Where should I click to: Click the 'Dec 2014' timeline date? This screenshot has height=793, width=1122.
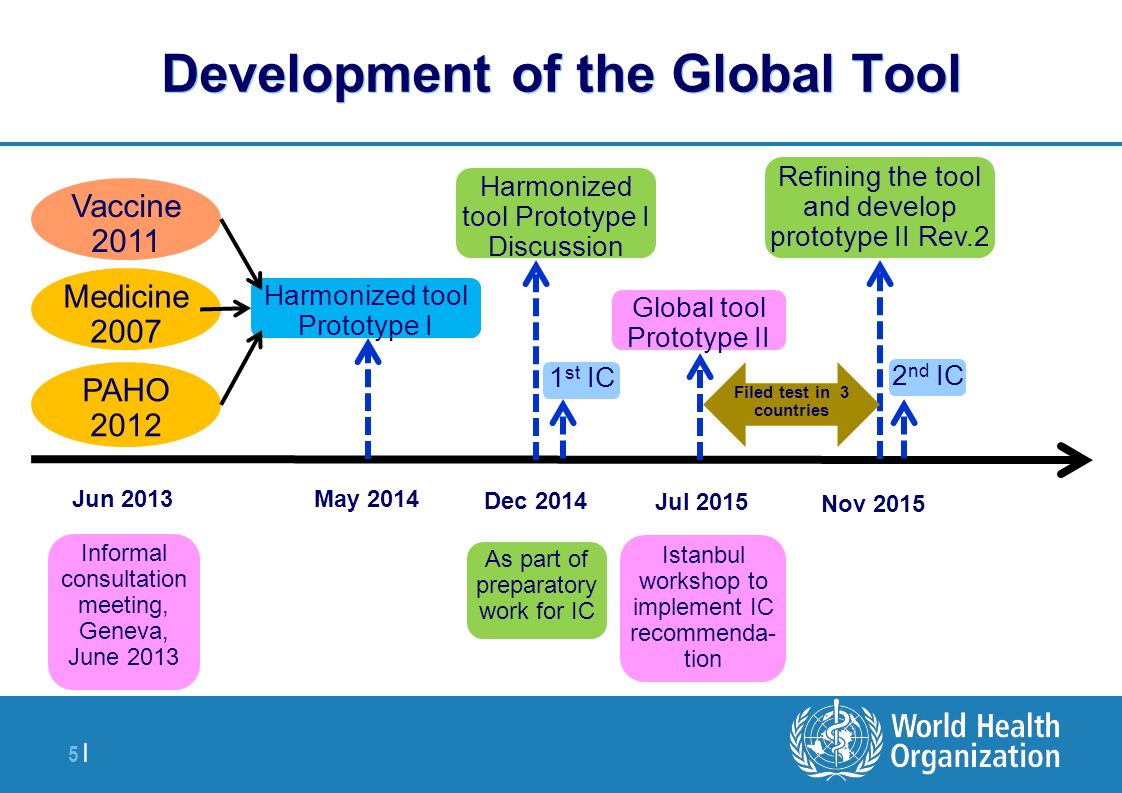tap(535, 501)
